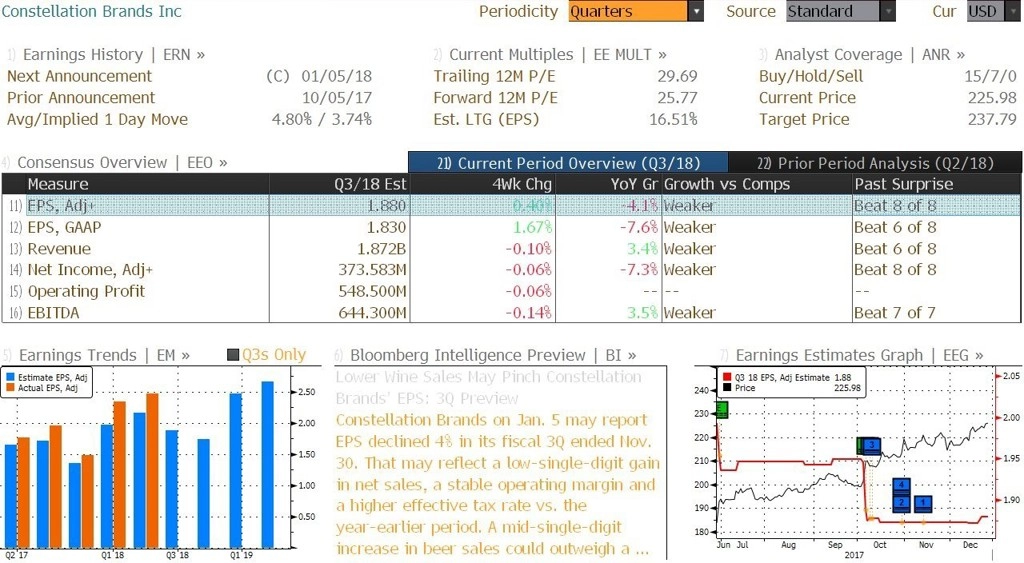Select the EBITDA measure row

(511, 313)
